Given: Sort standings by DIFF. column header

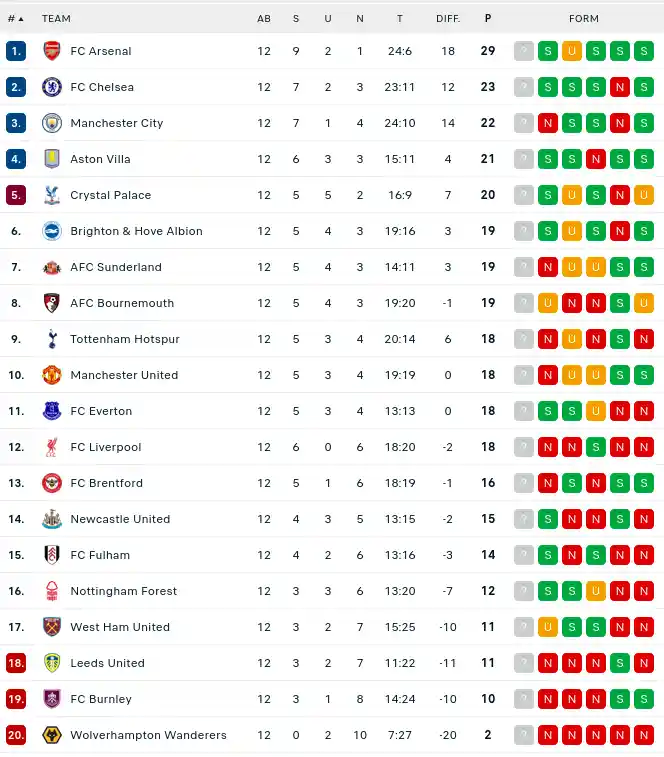Looking at the screenshot, I should [x=448, y=18].
